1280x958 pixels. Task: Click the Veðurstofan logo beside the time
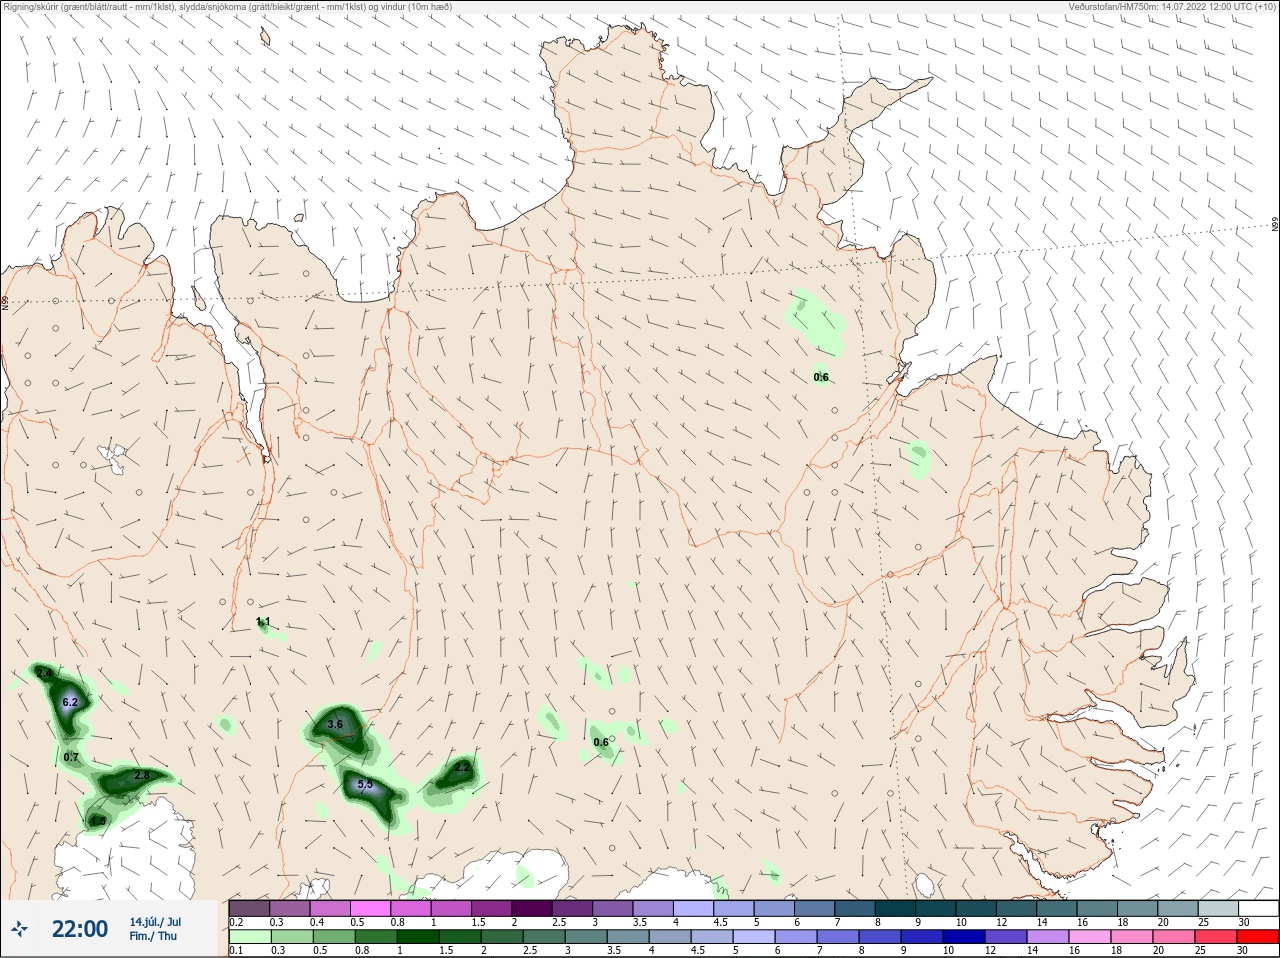20,930
